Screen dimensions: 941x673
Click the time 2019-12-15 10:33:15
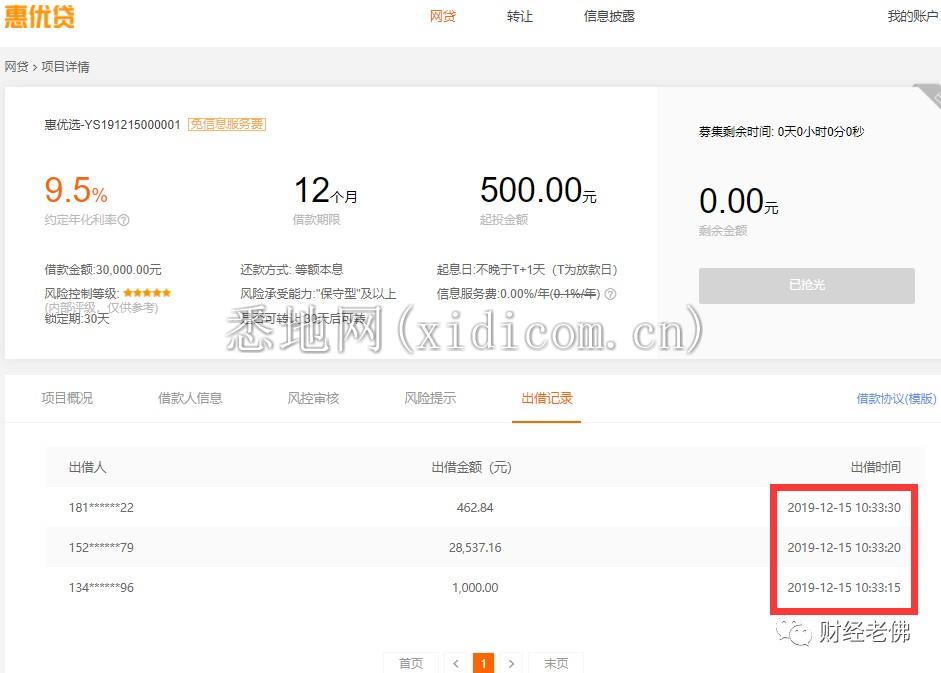(844, 588)
